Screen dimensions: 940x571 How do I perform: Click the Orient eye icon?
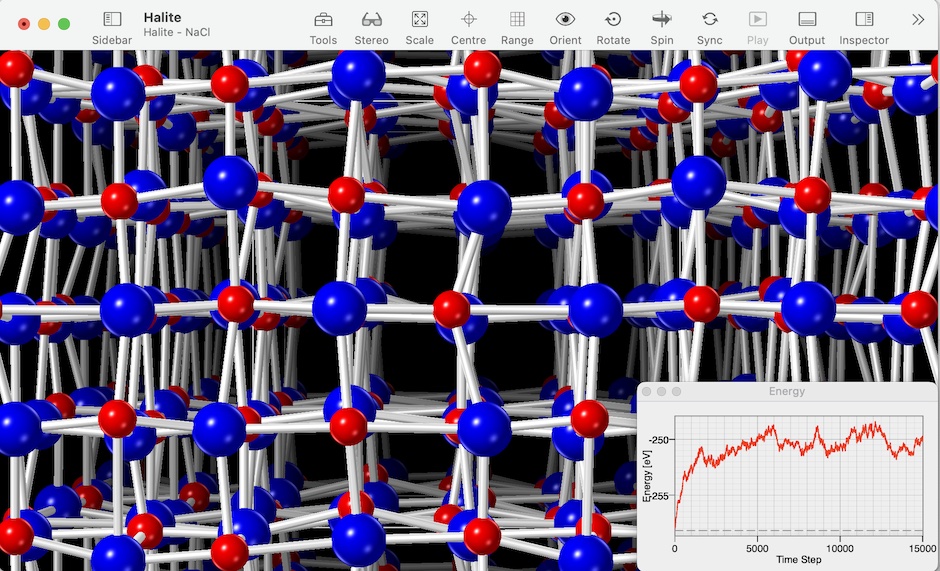tap(565, 20)
